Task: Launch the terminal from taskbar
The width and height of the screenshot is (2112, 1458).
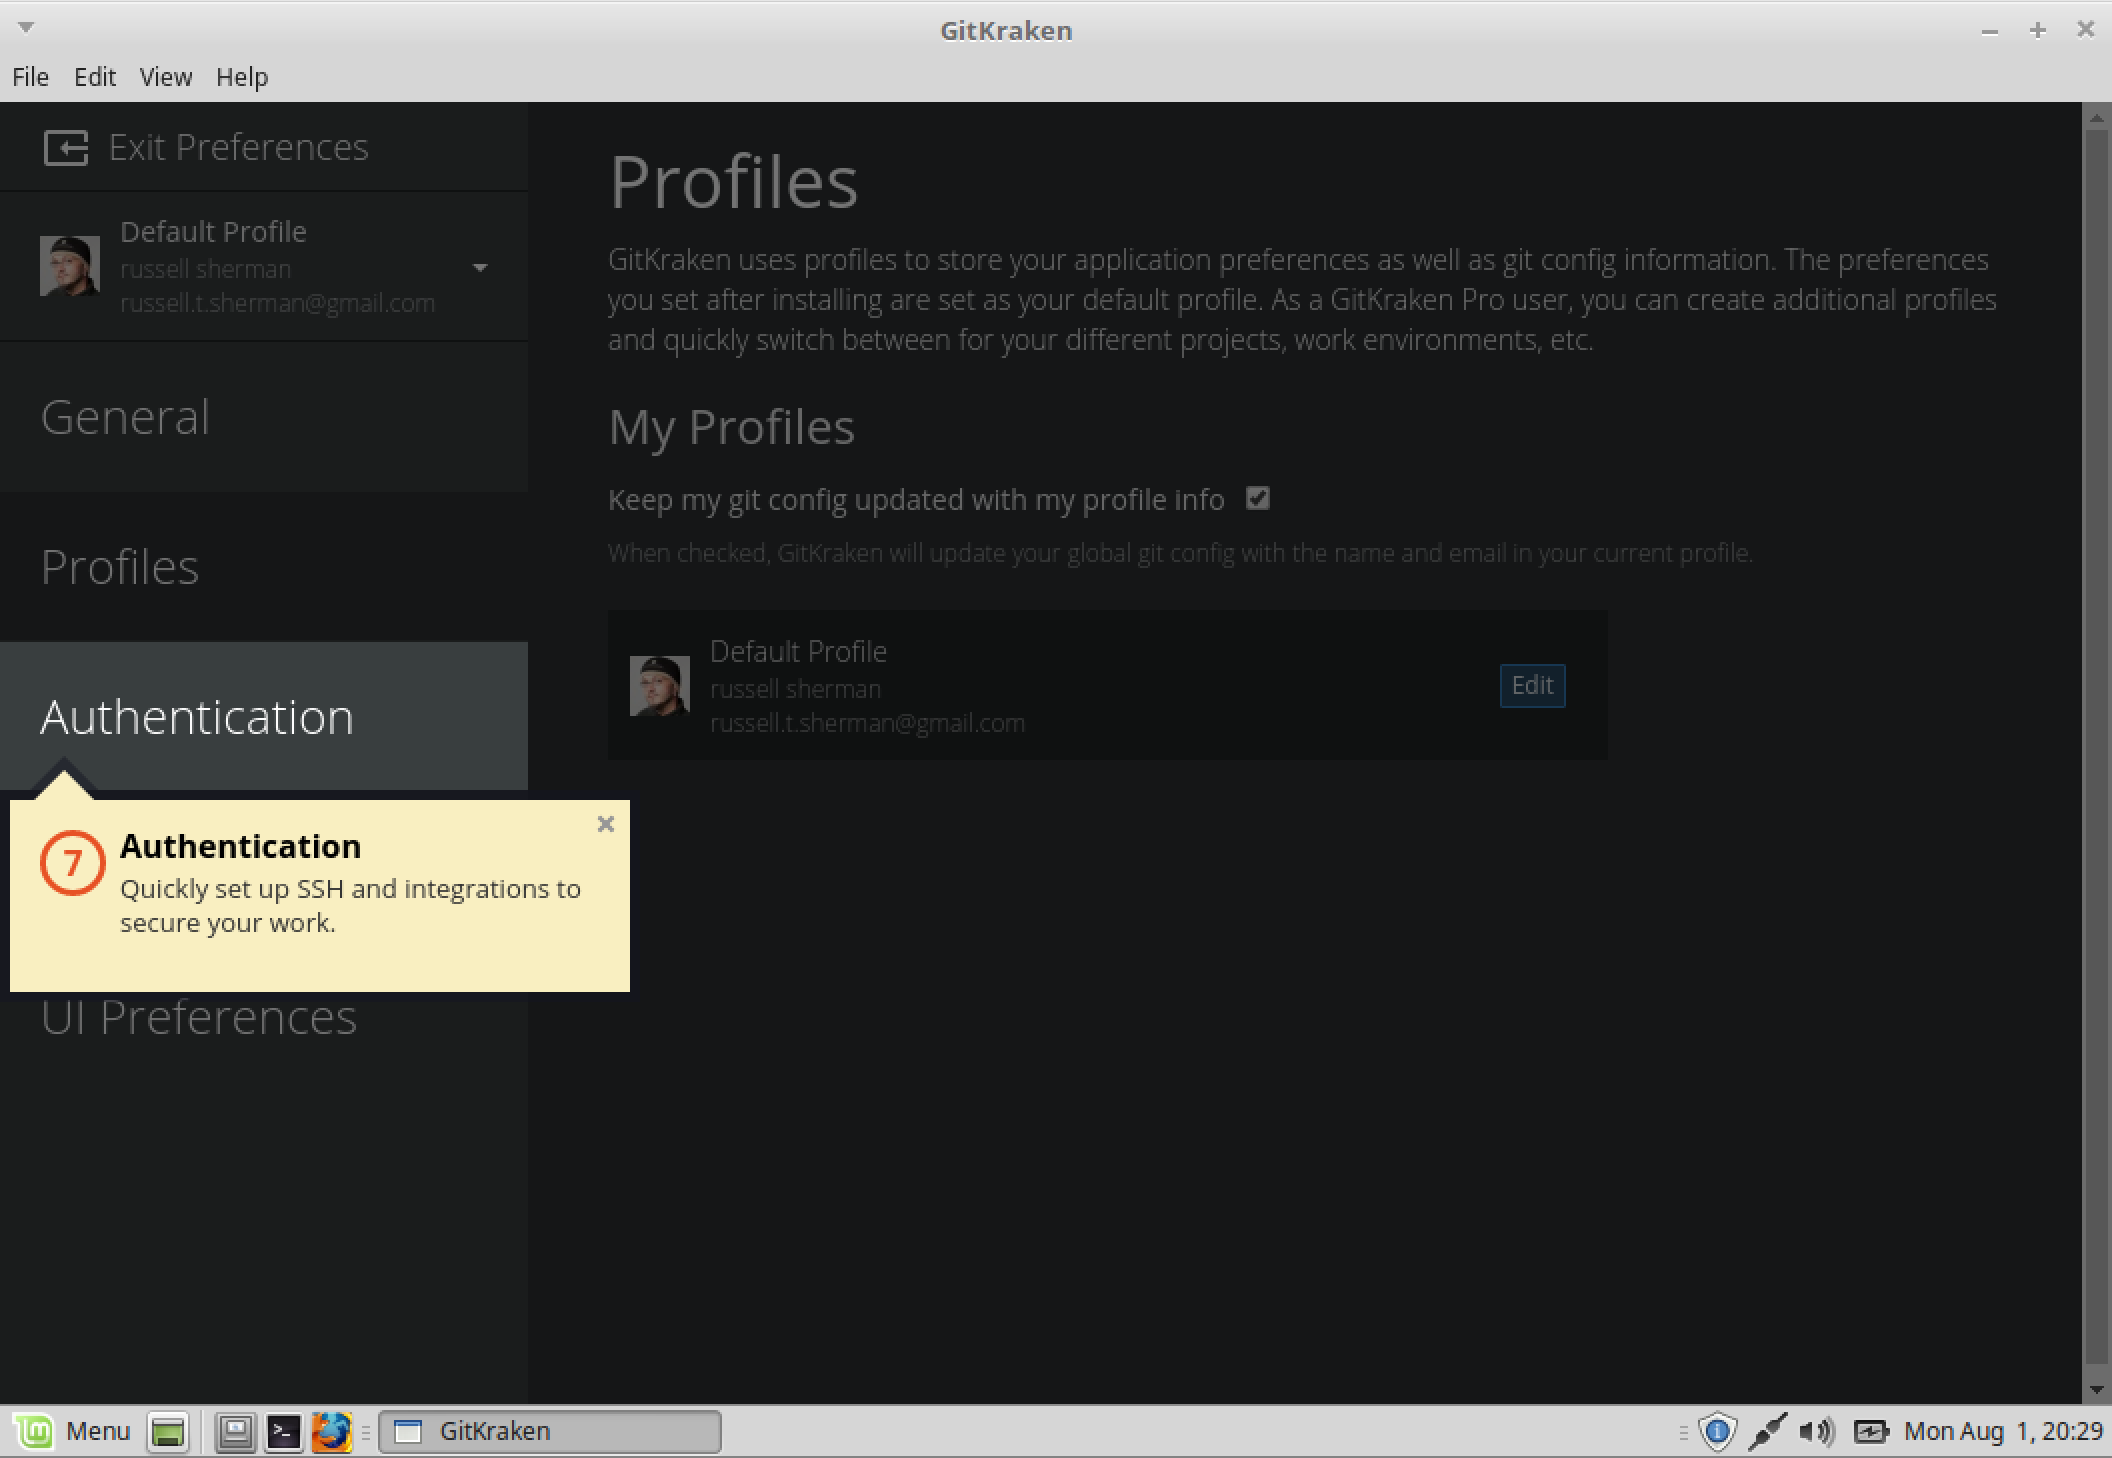Action: [284, 1432]
